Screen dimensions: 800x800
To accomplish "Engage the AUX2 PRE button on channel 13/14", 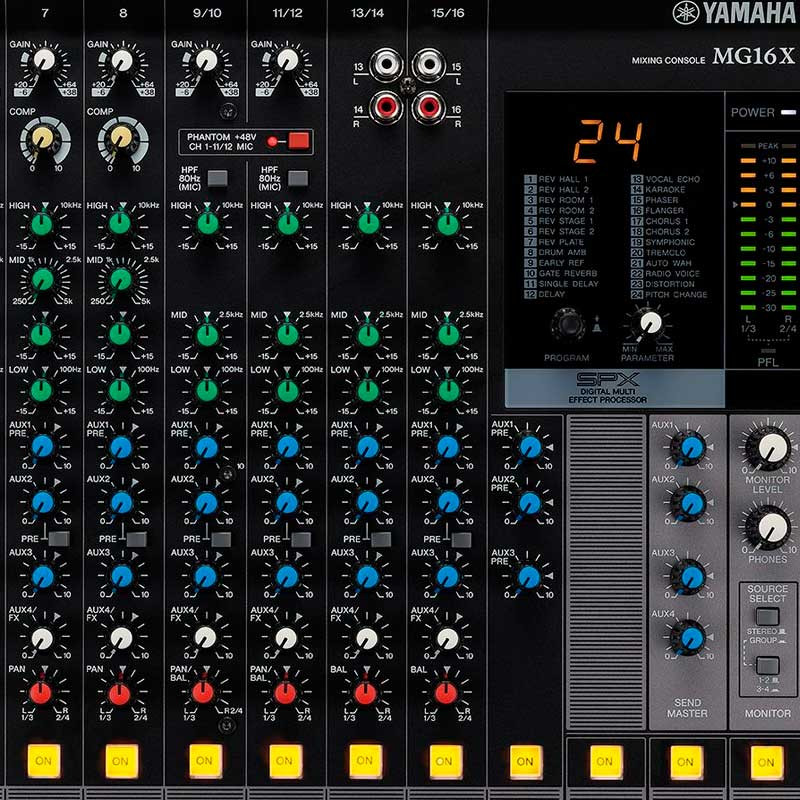I will (x=381, y=539).
